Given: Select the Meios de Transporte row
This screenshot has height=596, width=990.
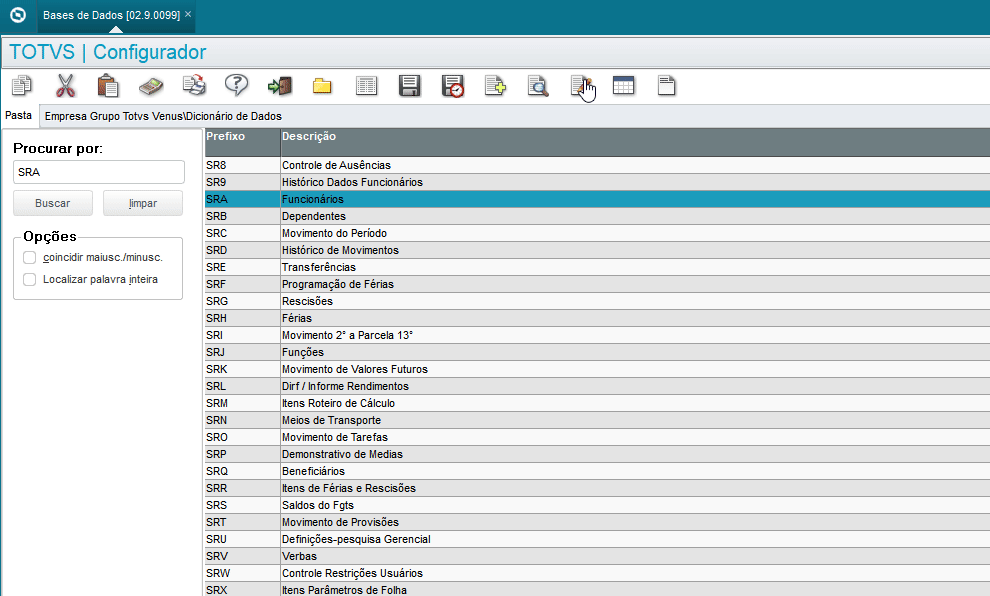Looking at the screenshot, I should [x=597, y=420].
